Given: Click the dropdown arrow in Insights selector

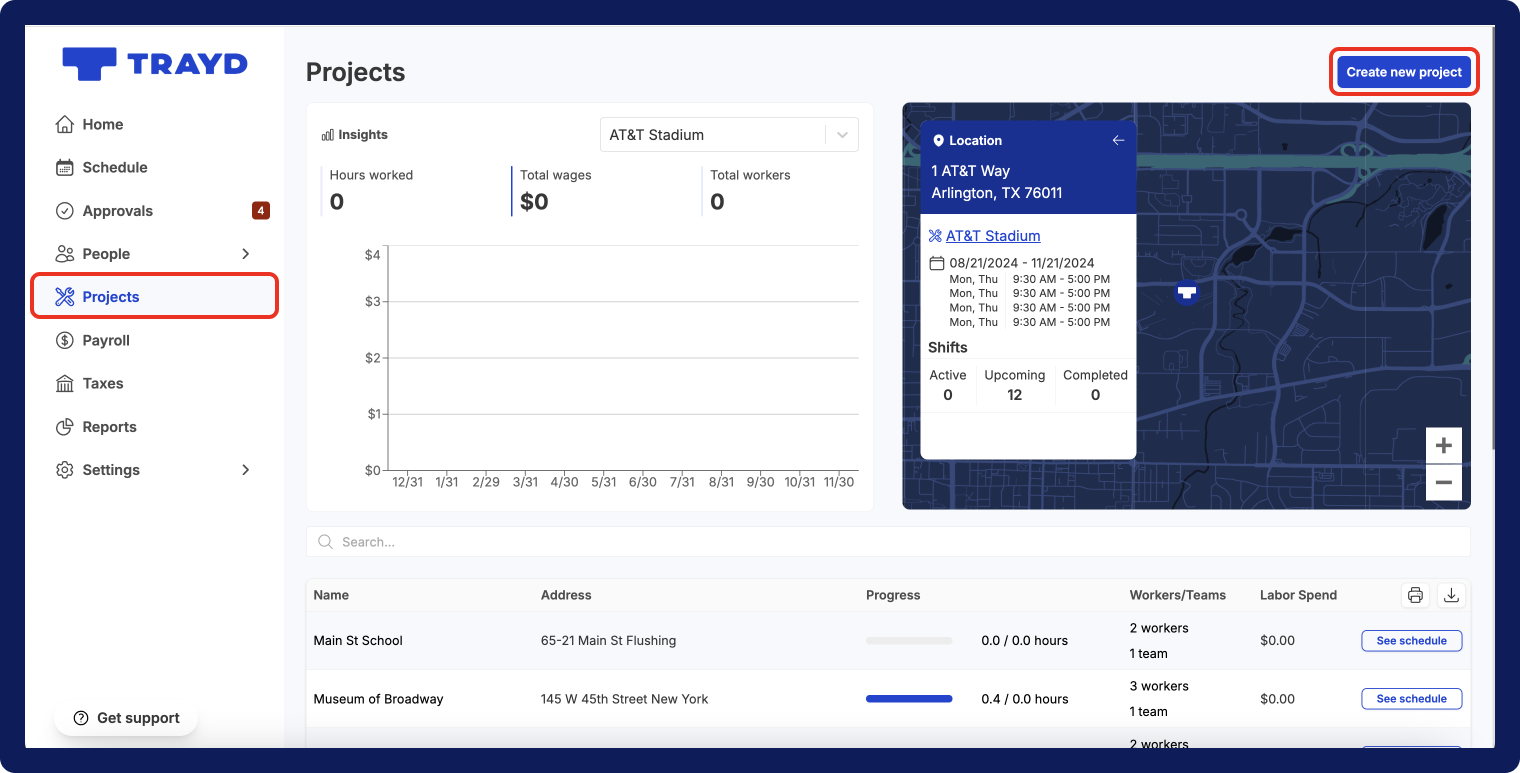Looking at the screenshot, I should [x=842, y=135].
